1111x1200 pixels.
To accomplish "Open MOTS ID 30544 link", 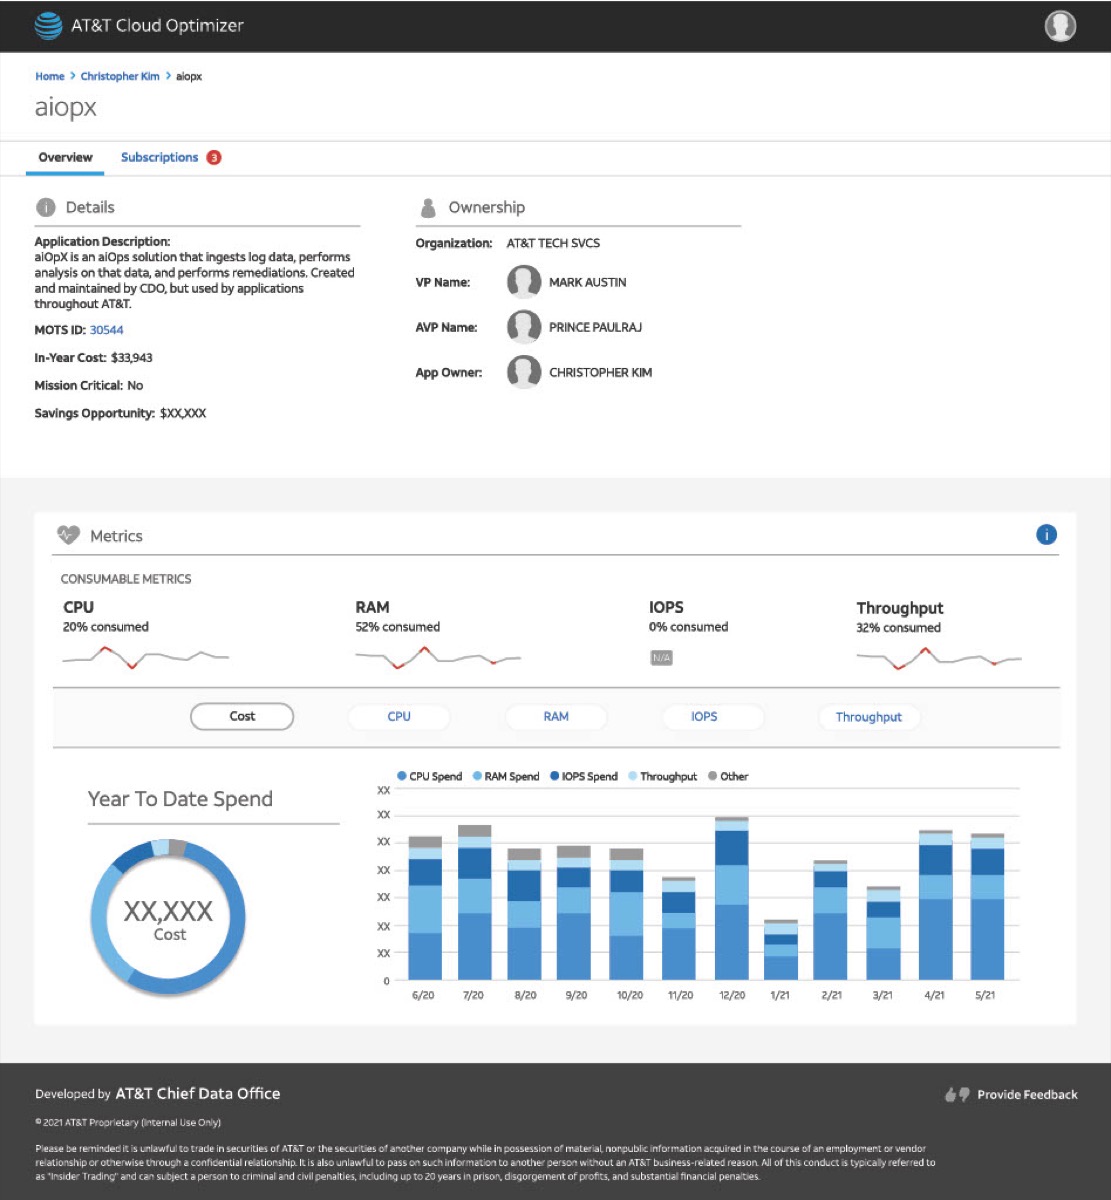I will (x=107, y=330).
